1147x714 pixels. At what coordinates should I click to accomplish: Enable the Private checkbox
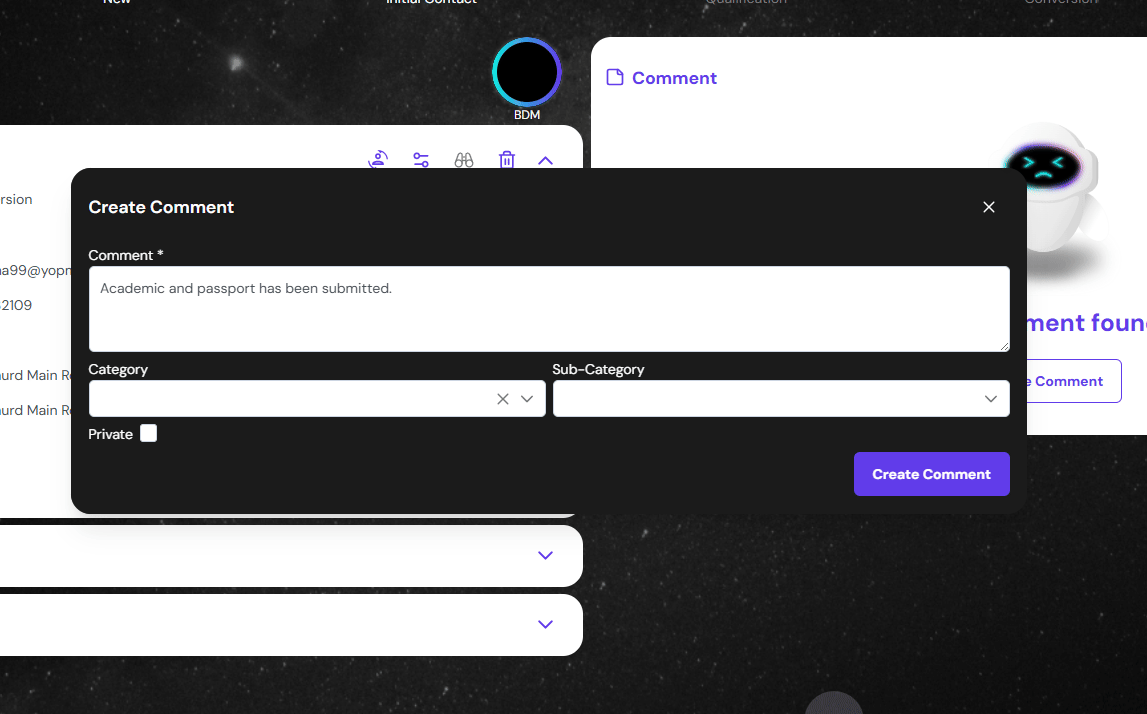tap(149, 433)
